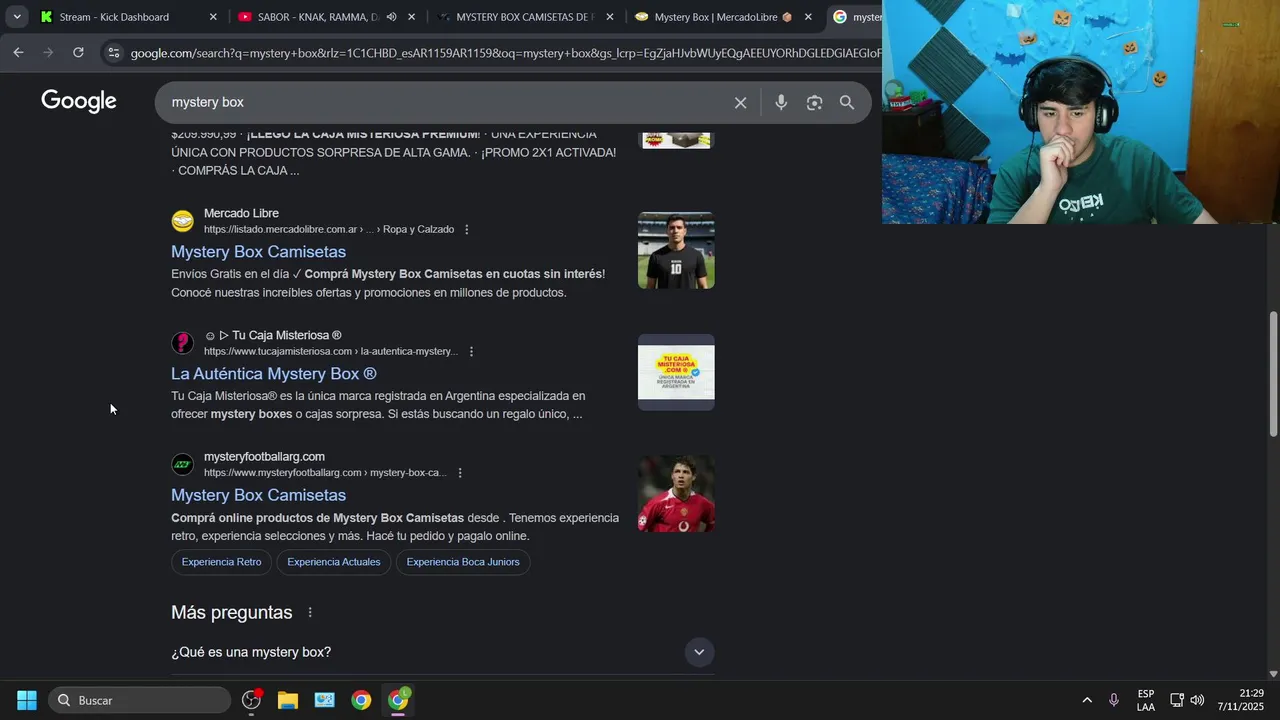Start voice search with the microphone icon
This screenshot has height=720, width=1280.
point(781,103)
